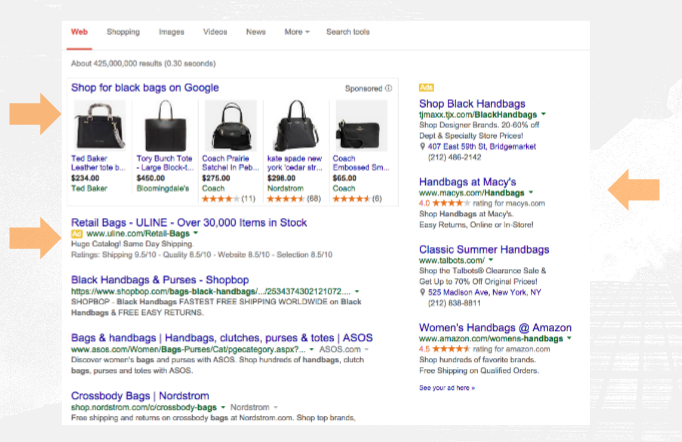This screenshot has width=682, height=442.
Task: Expand the ASOS.com source dropdown
Action: tap(366, 349)
